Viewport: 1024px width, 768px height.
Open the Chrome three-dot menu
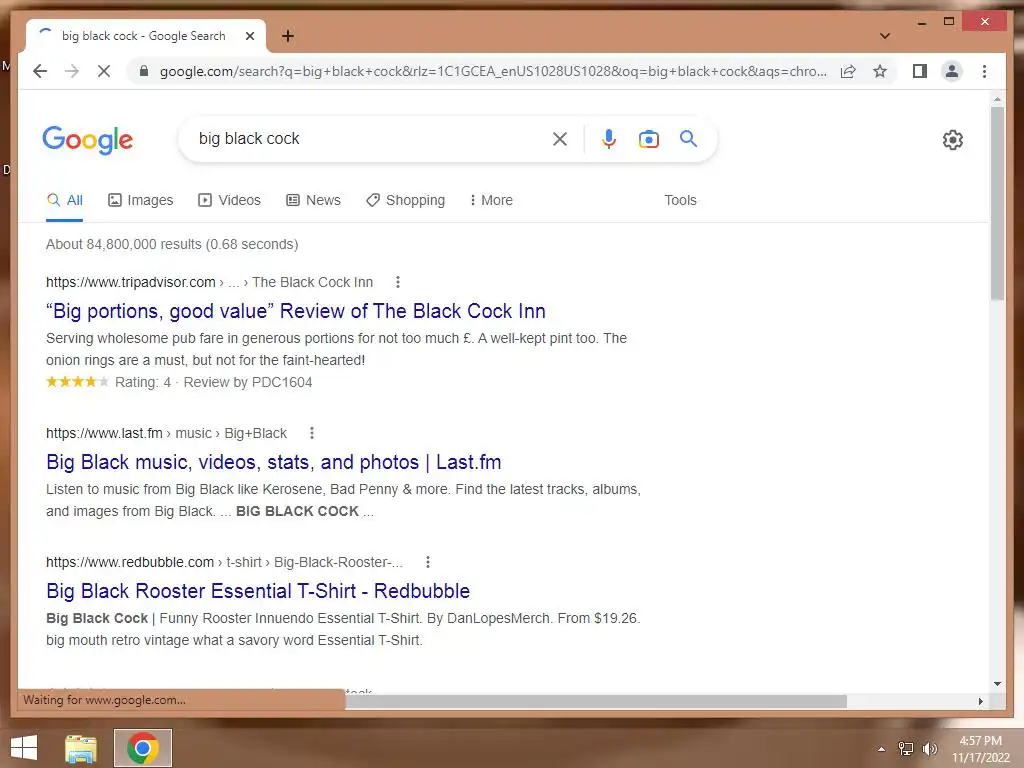coord(984,71)
